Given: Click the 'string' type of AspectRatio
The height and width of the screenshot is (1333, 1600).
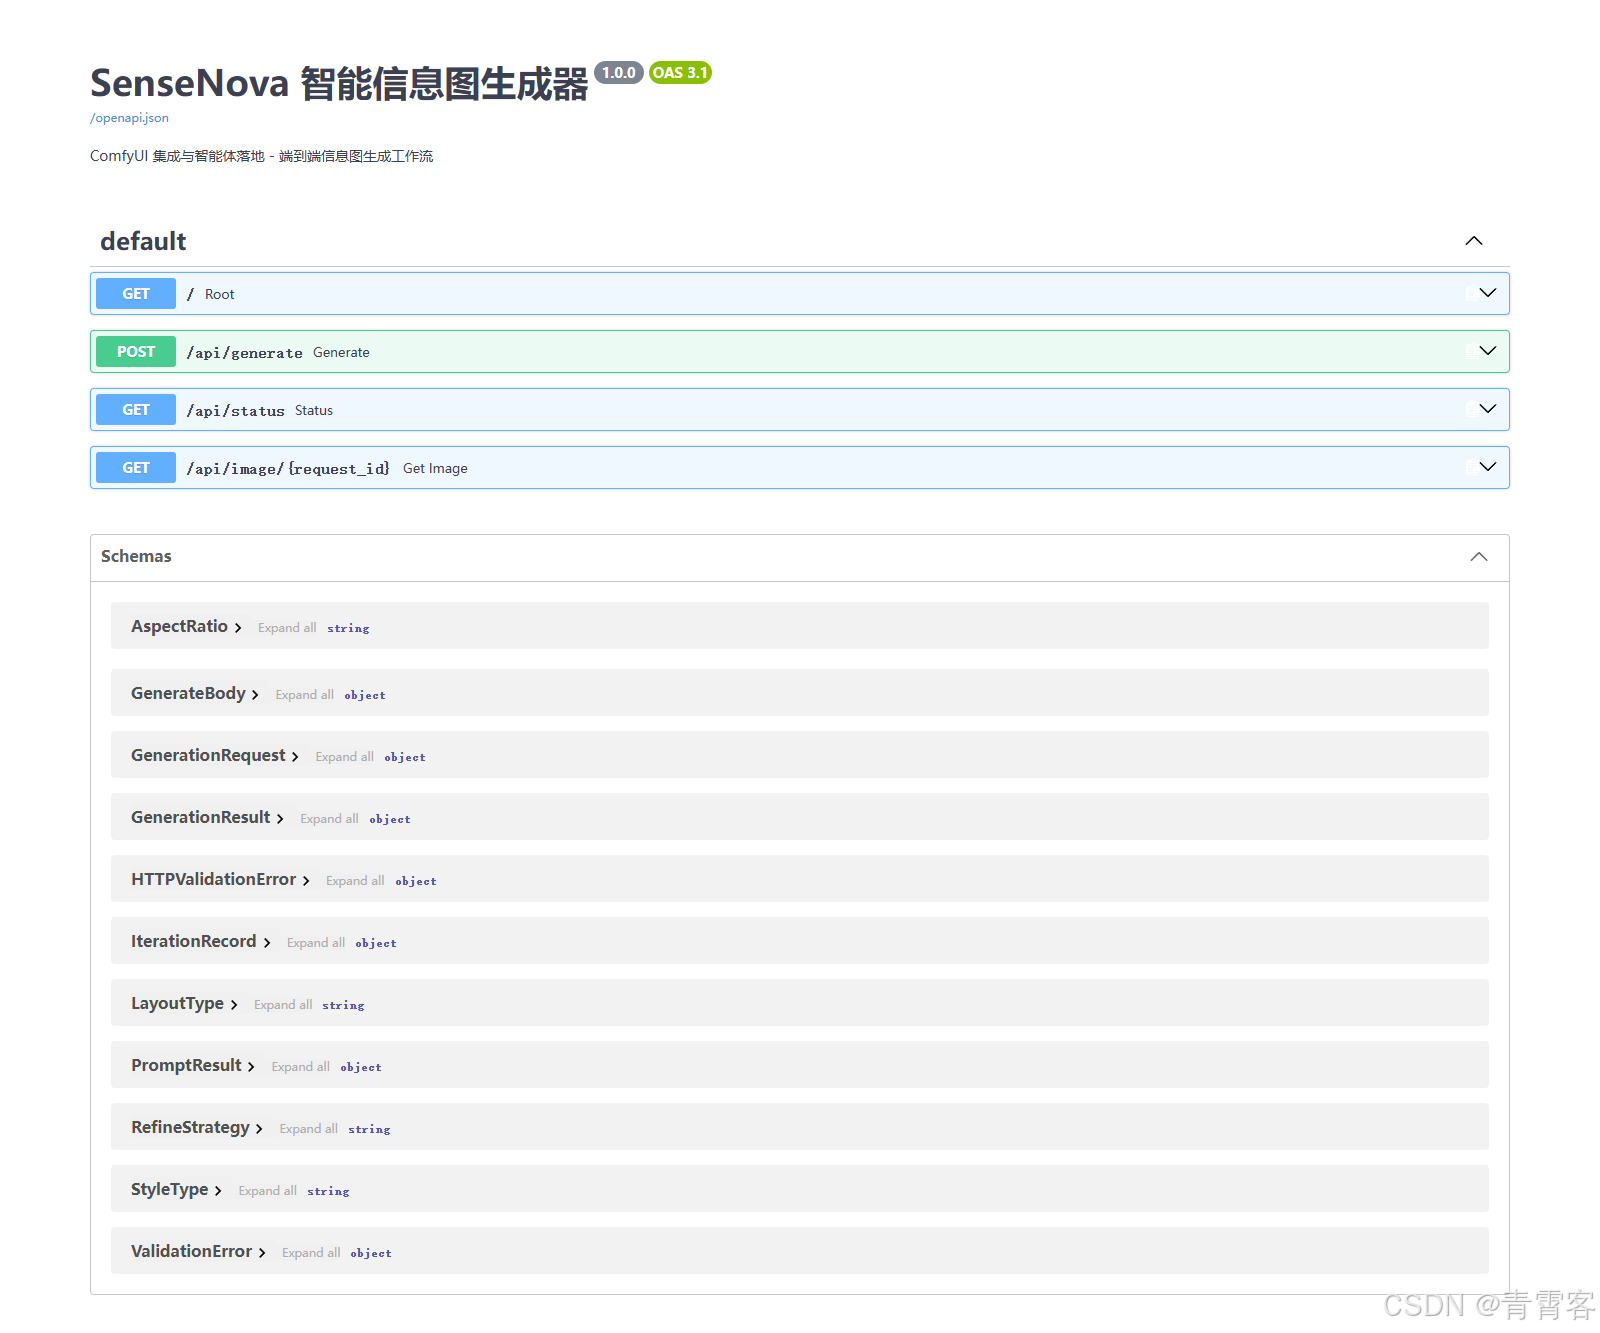Looking at the screenshot, I should pyautogui.click(x=348, y=628).
